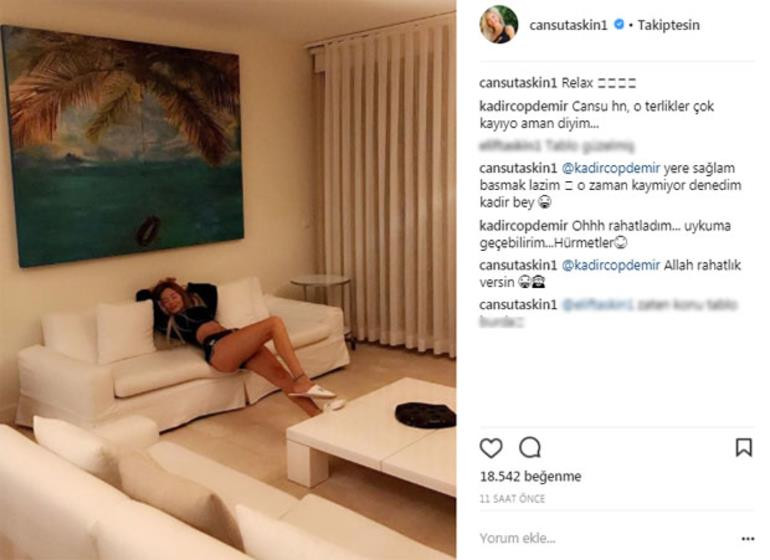Viewport: 770px width, 560px height.
Task: Open kadircopdemir's profile from the first comment
Action: tap(523, 106)
